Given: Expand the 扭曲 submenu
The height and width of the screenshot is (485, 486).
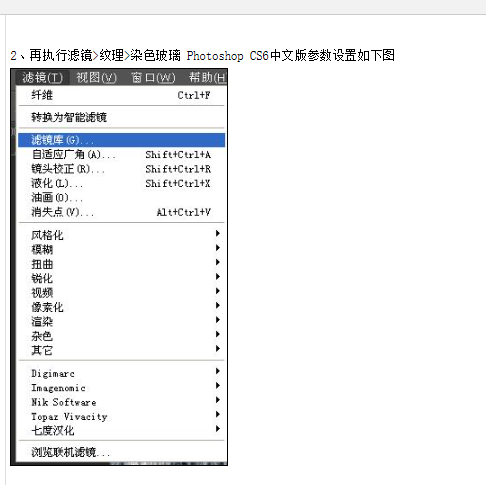Looking at the screenshot, I should coord(122,264).
